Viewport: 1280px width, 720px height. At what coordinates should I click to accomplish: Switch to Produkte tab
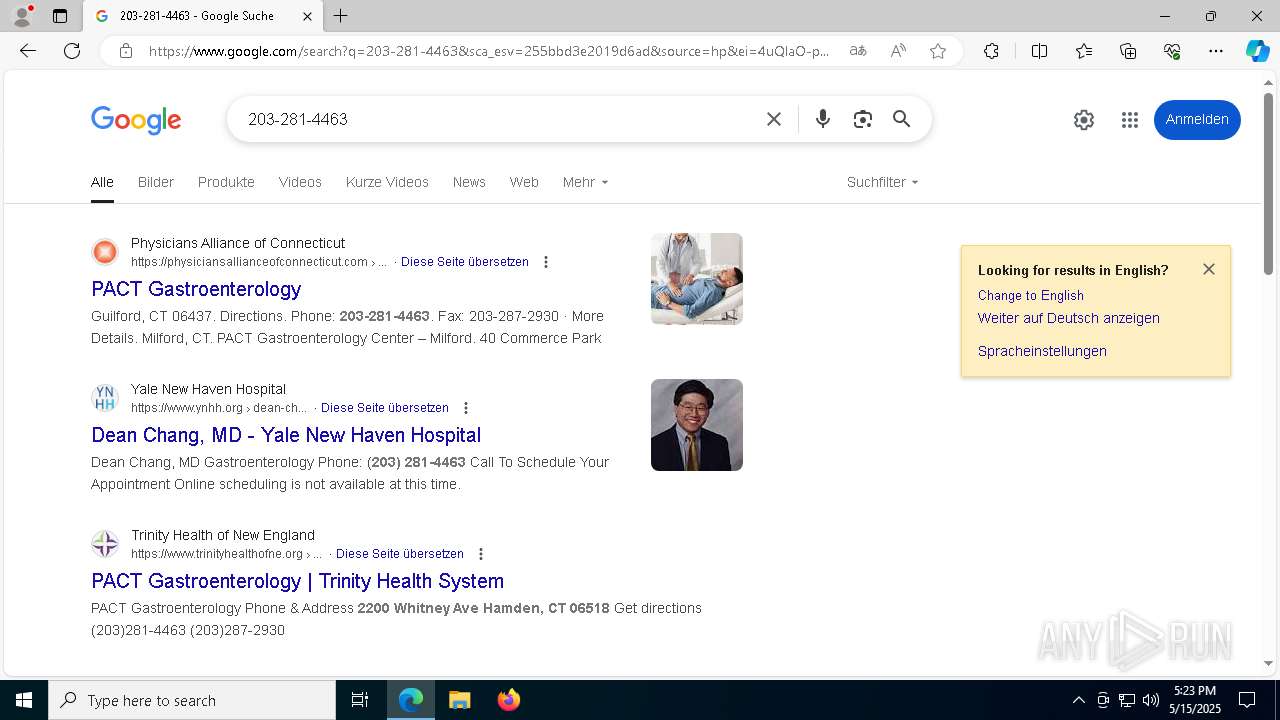pos(226,182)
